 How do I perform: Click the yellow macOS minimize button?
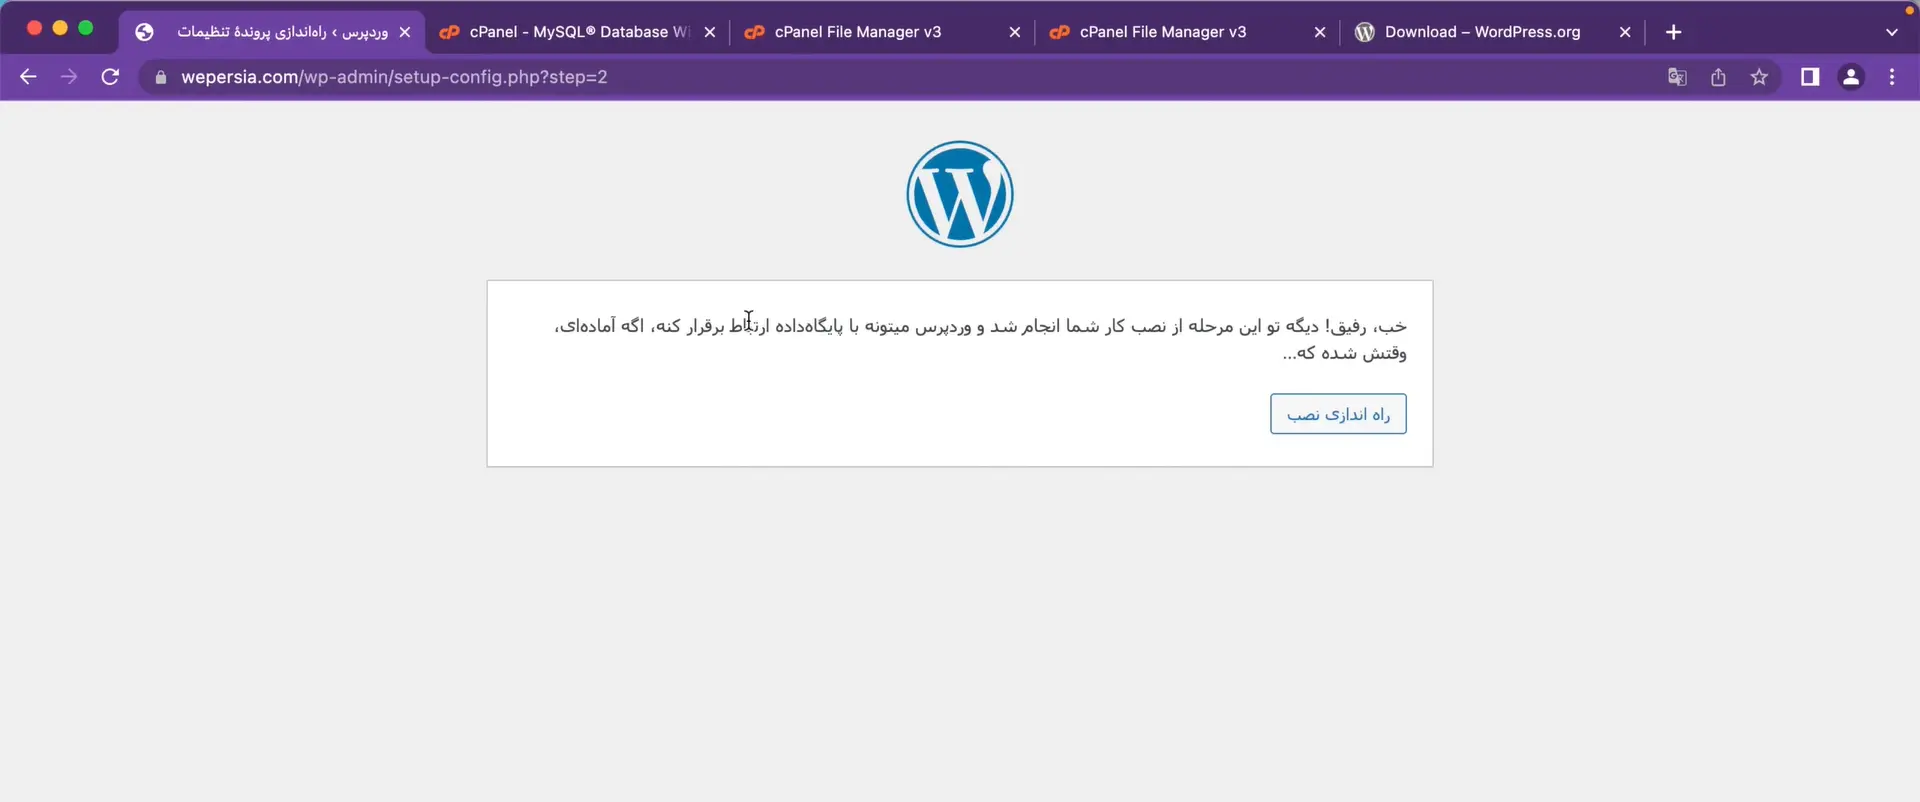point(60,28)
